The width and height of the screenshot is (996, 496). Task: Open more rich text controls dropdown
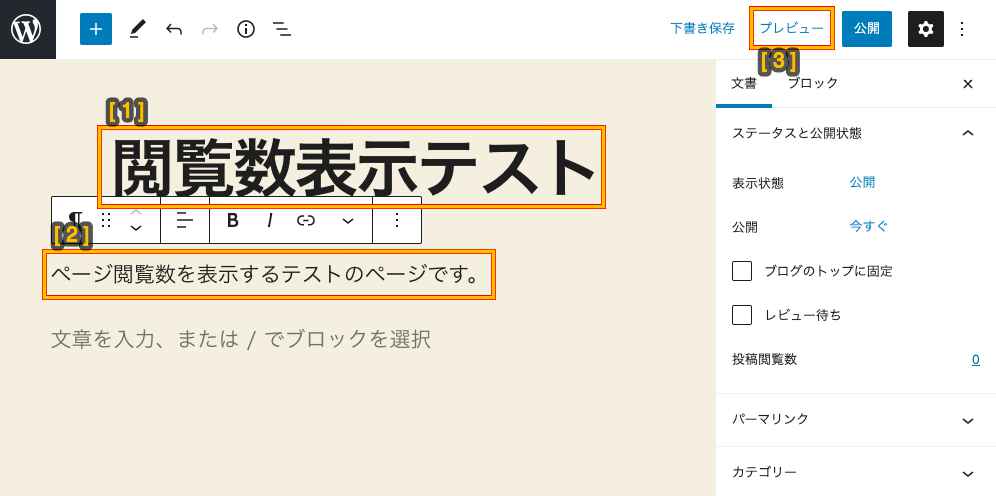[347, 220]
